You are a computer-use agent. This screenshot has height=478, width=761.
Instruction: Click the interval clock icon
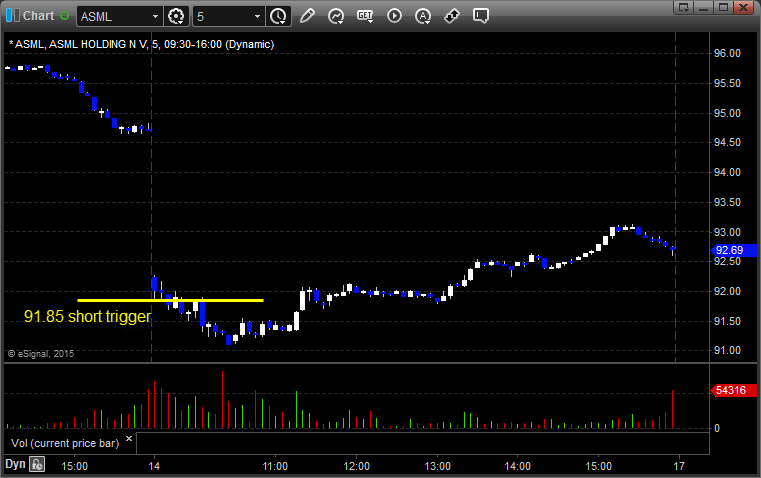278,16
